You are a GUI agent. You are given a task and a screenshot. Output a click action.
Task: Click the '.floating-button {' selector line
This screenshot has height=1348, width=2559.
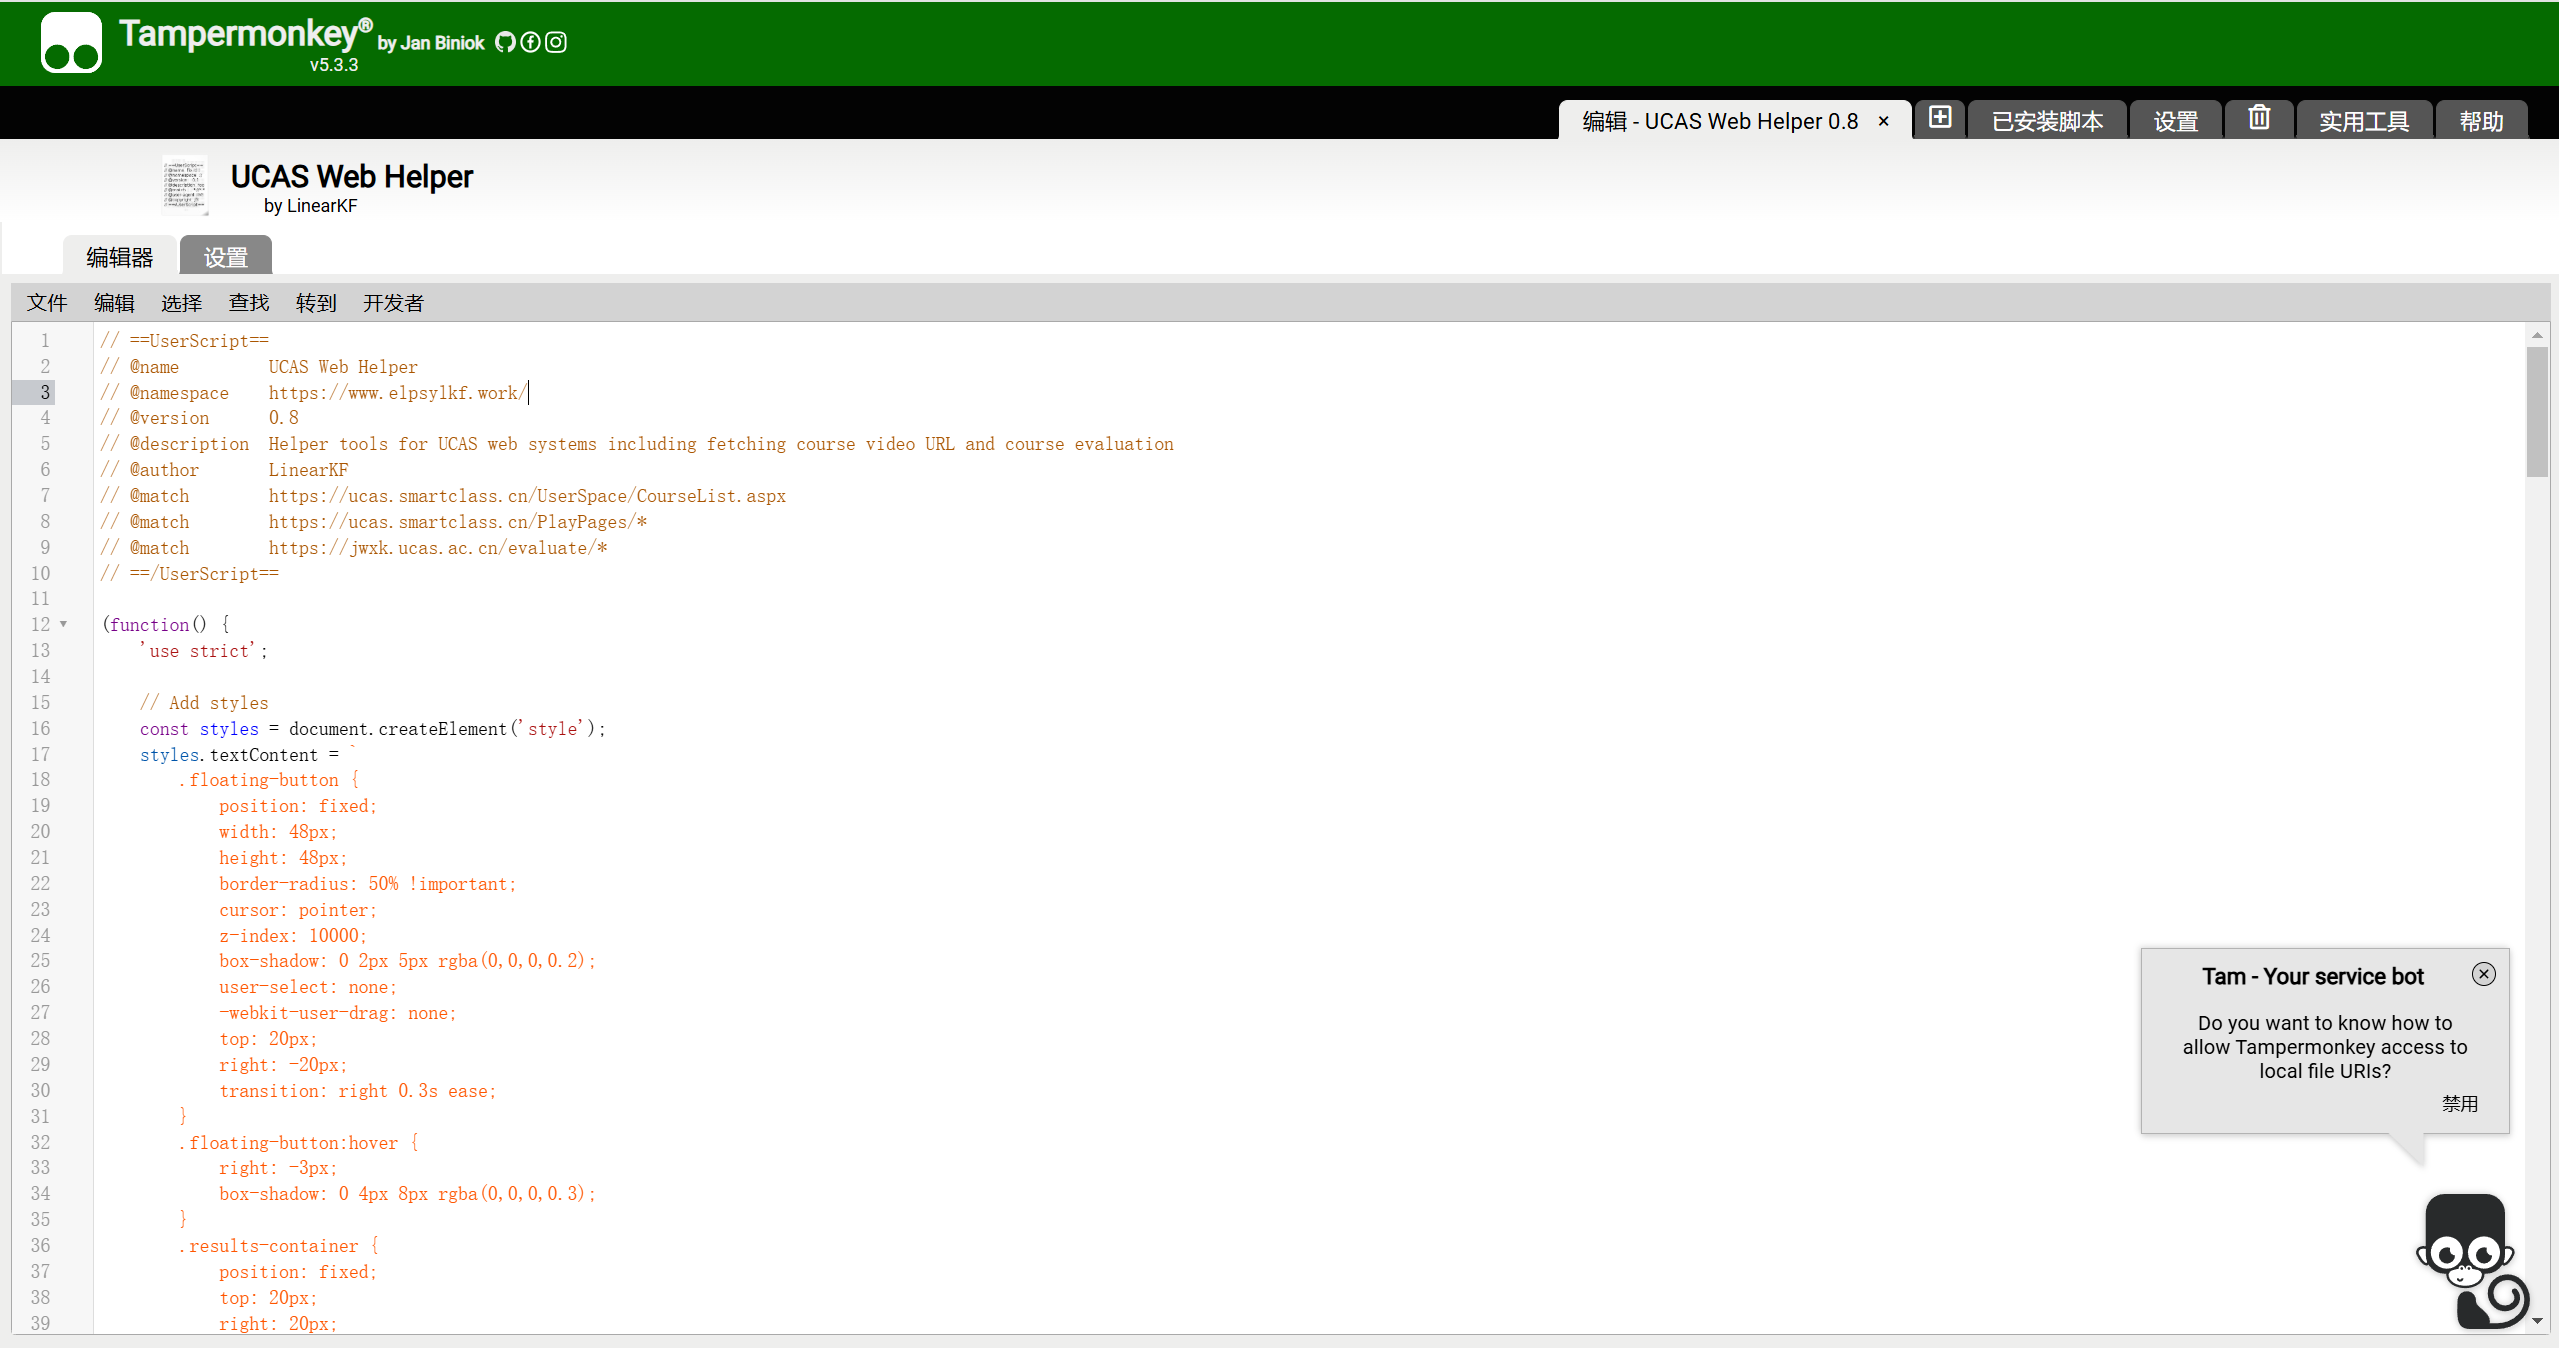point(269,780)
